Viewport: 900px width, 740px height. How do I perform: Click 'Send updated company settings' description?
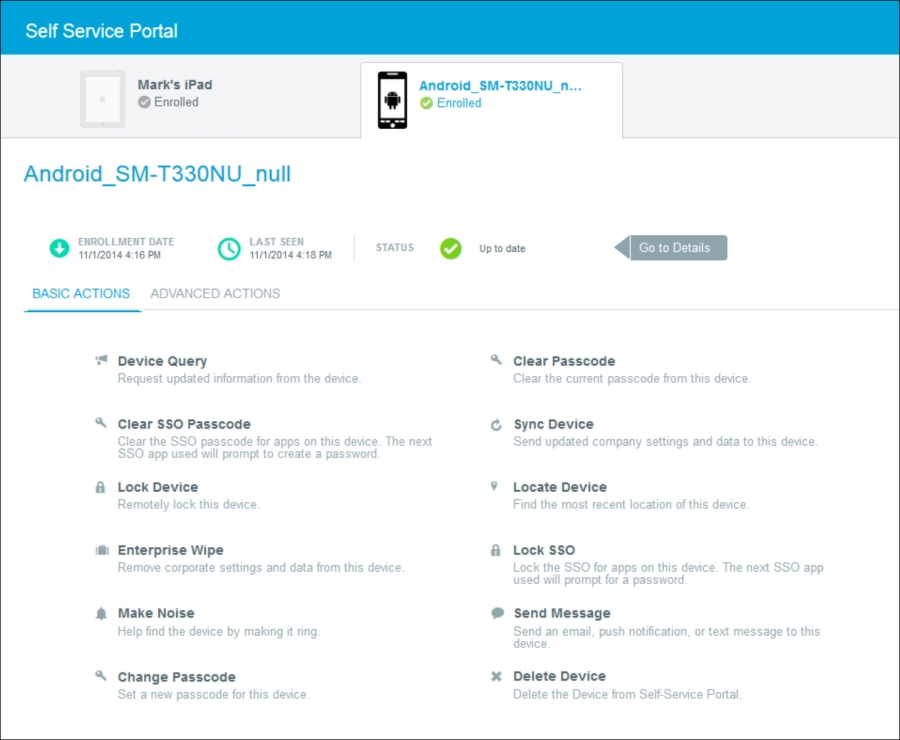(665, 441)
